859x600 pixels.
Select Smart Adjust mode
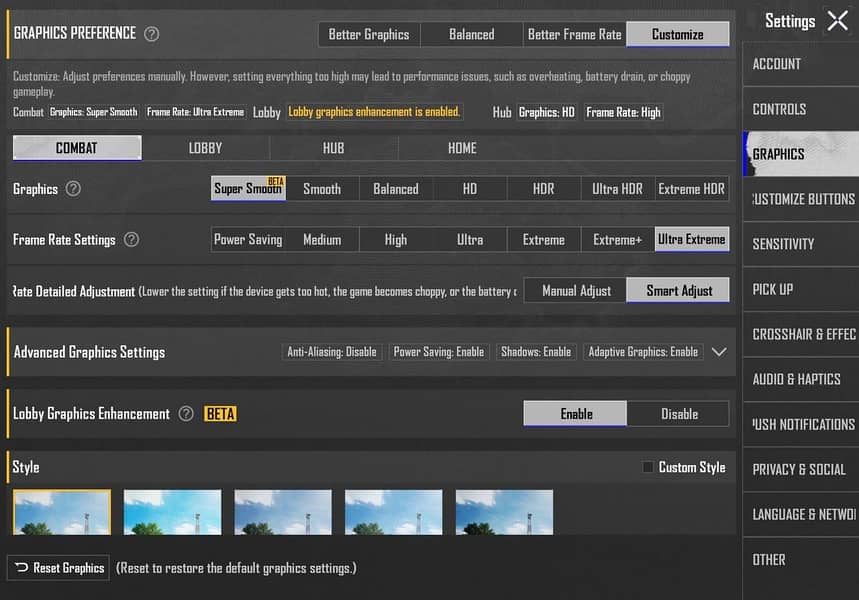click(x=678, y=290)
